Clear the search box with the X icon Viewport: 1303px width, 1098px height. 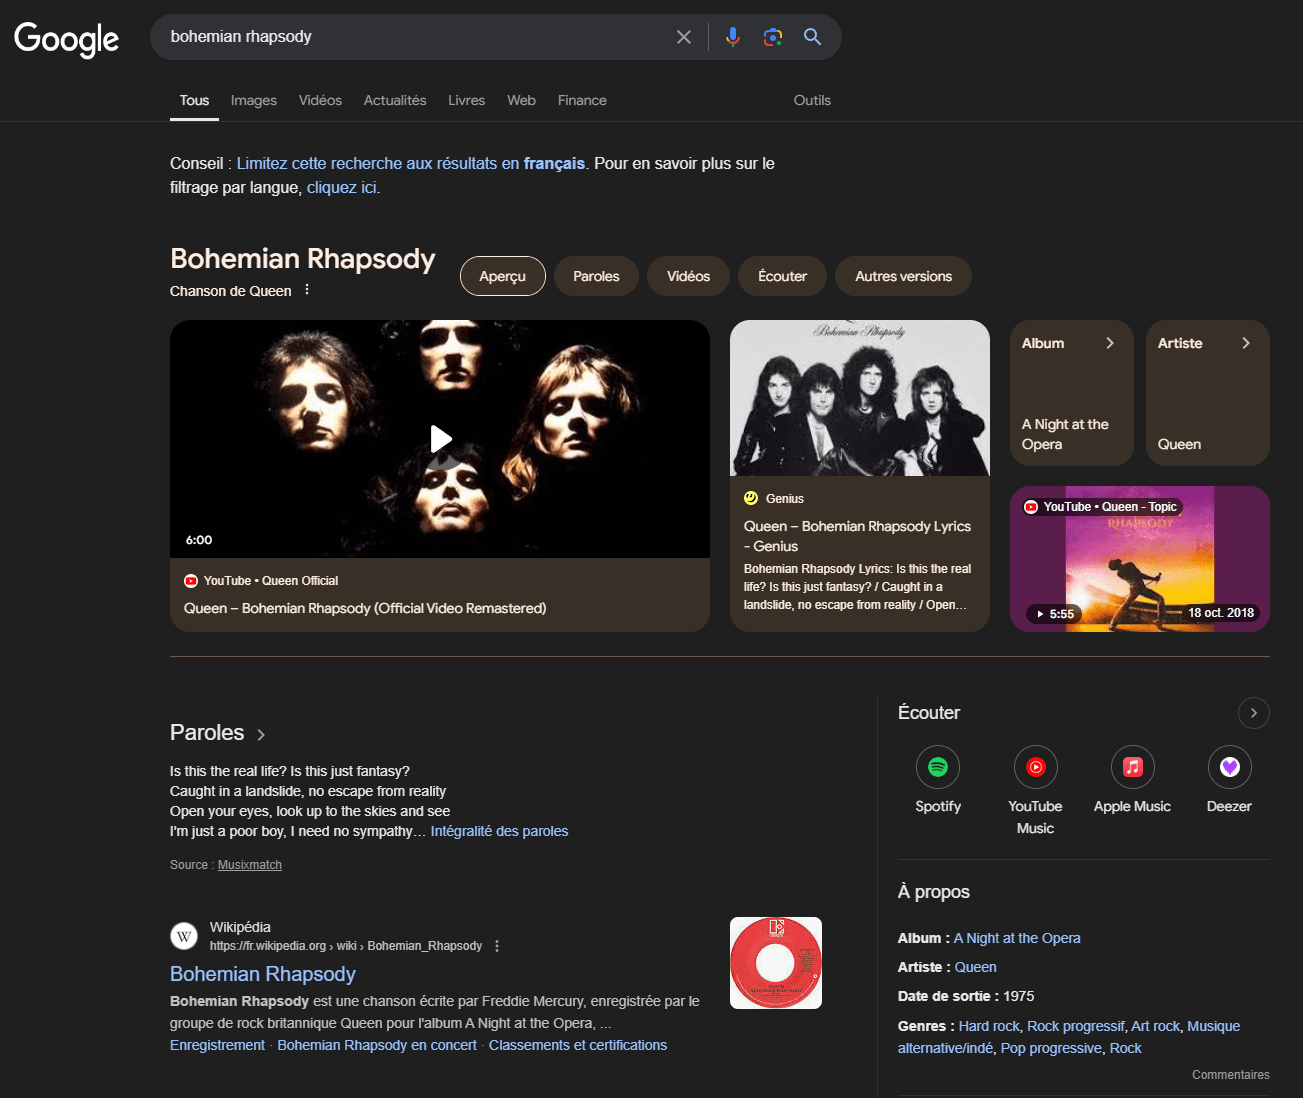click(684, 37)
